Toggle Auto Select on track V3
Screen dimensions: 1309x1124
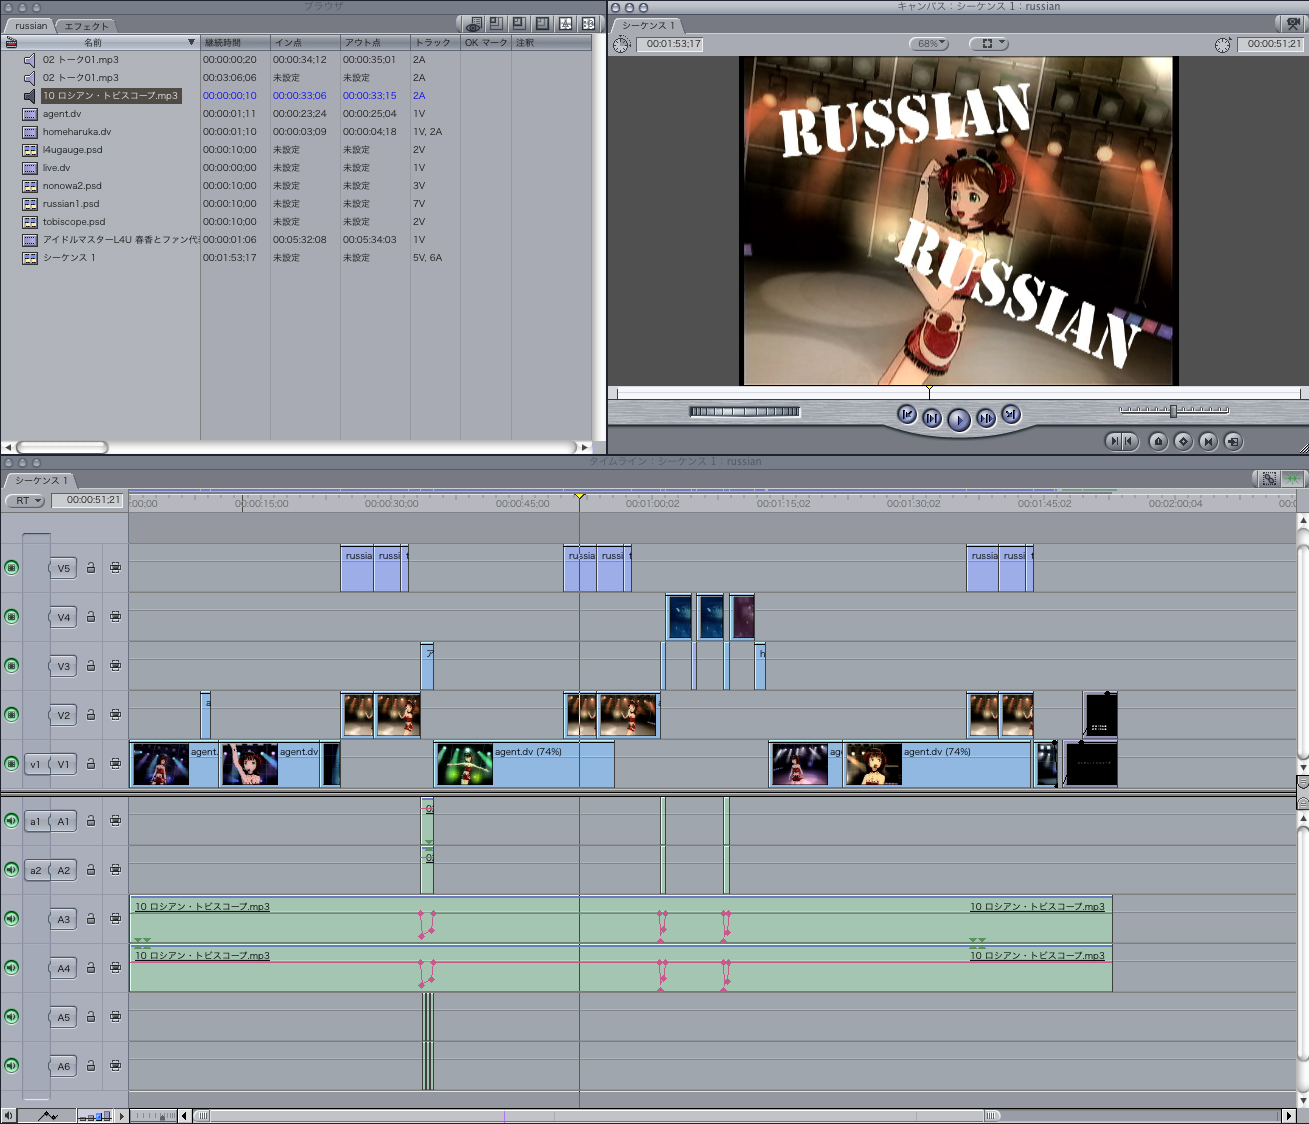[115, 666]
